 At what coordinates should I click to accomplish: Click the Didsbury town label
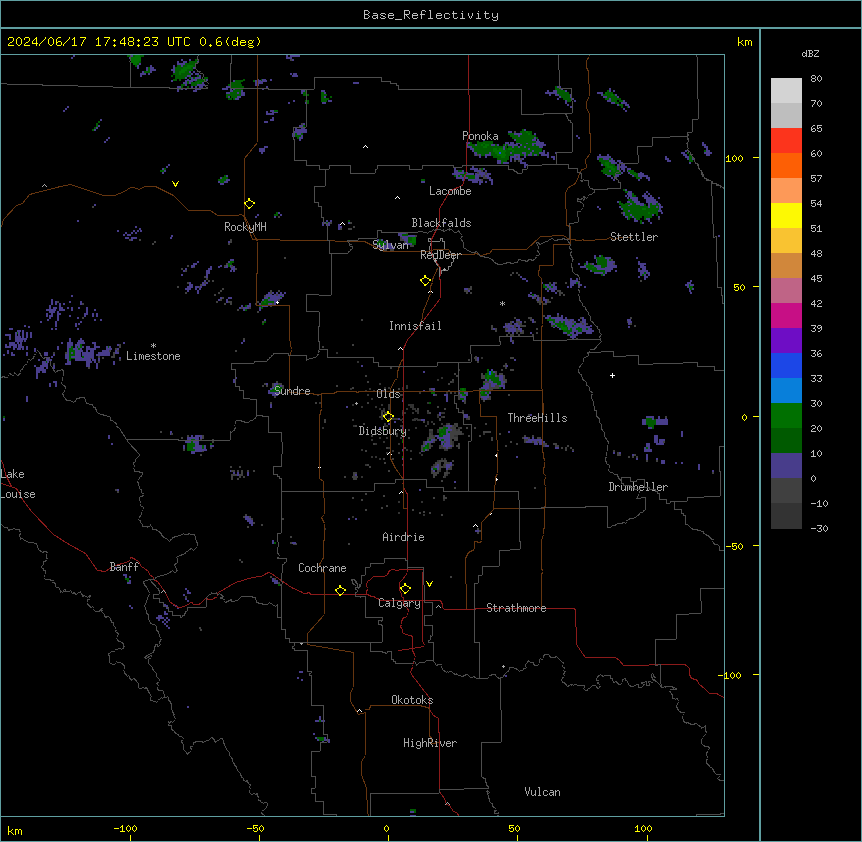click(383, 431)
